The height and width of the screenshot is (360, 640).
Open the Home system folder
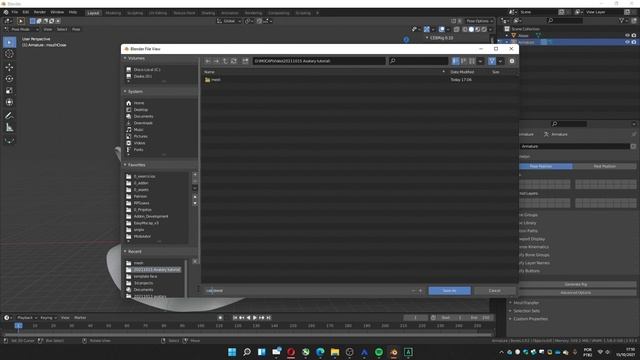tap(139, 103)
